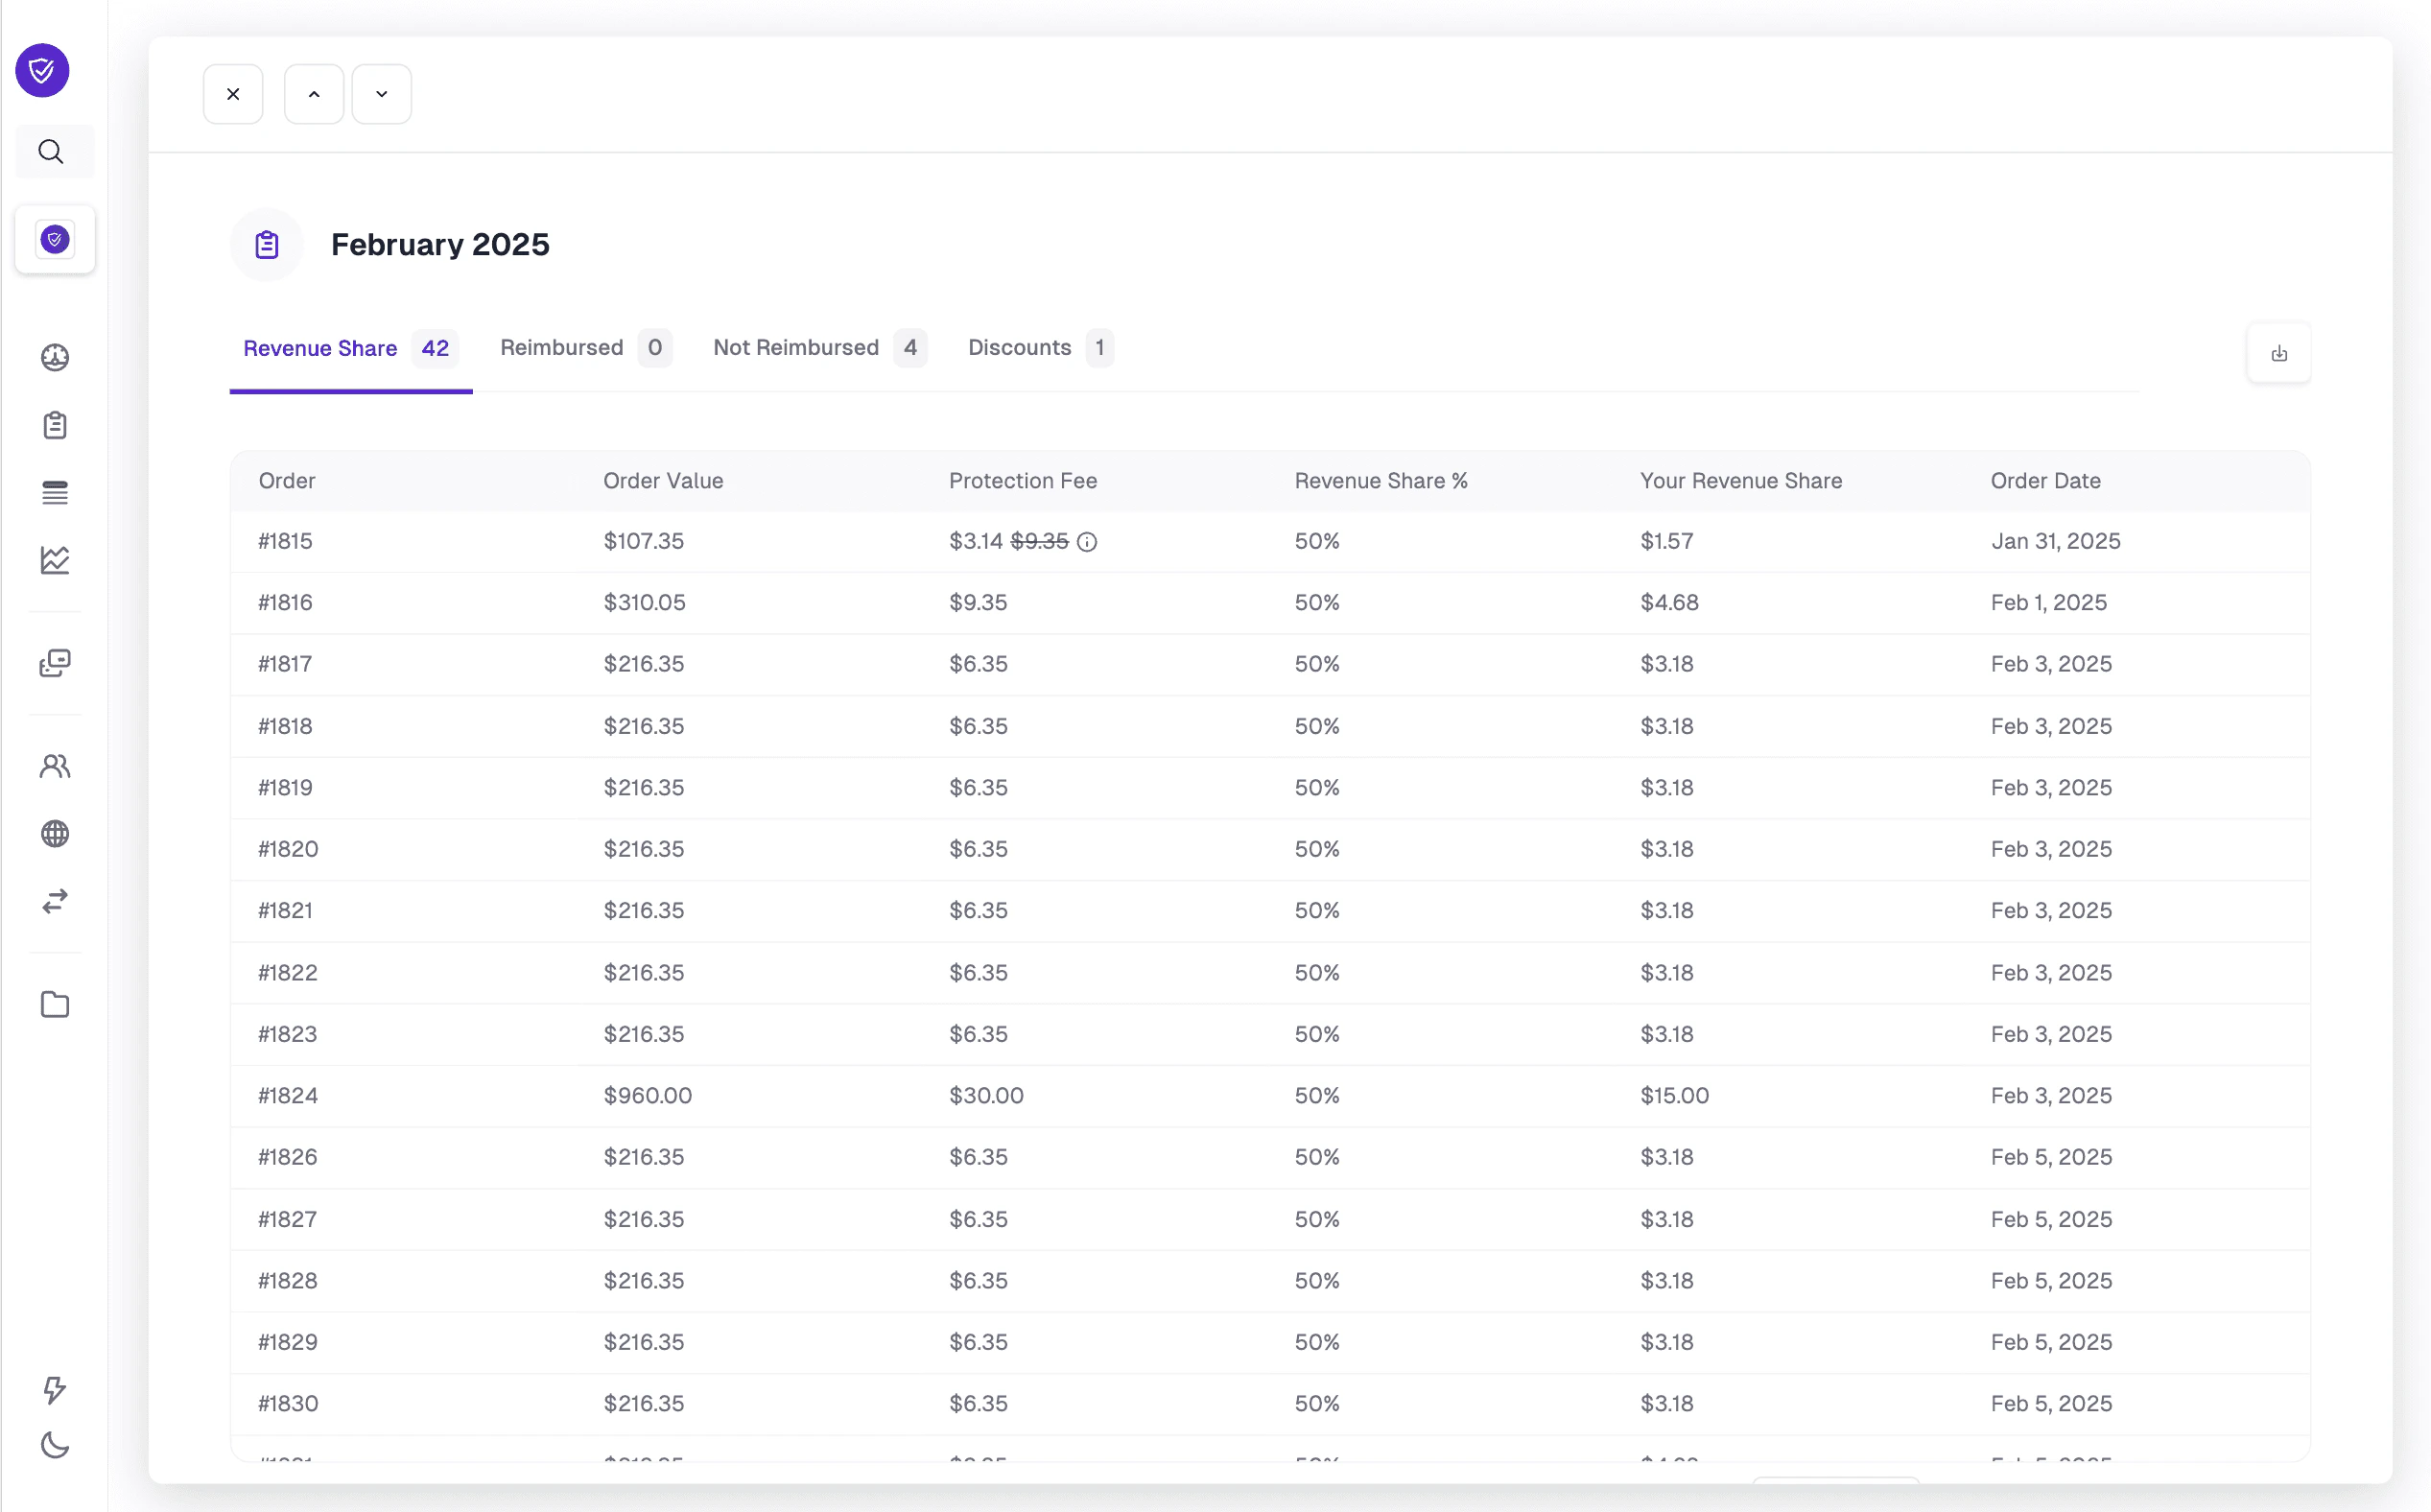Click the globe icon in sidebar

55,833
